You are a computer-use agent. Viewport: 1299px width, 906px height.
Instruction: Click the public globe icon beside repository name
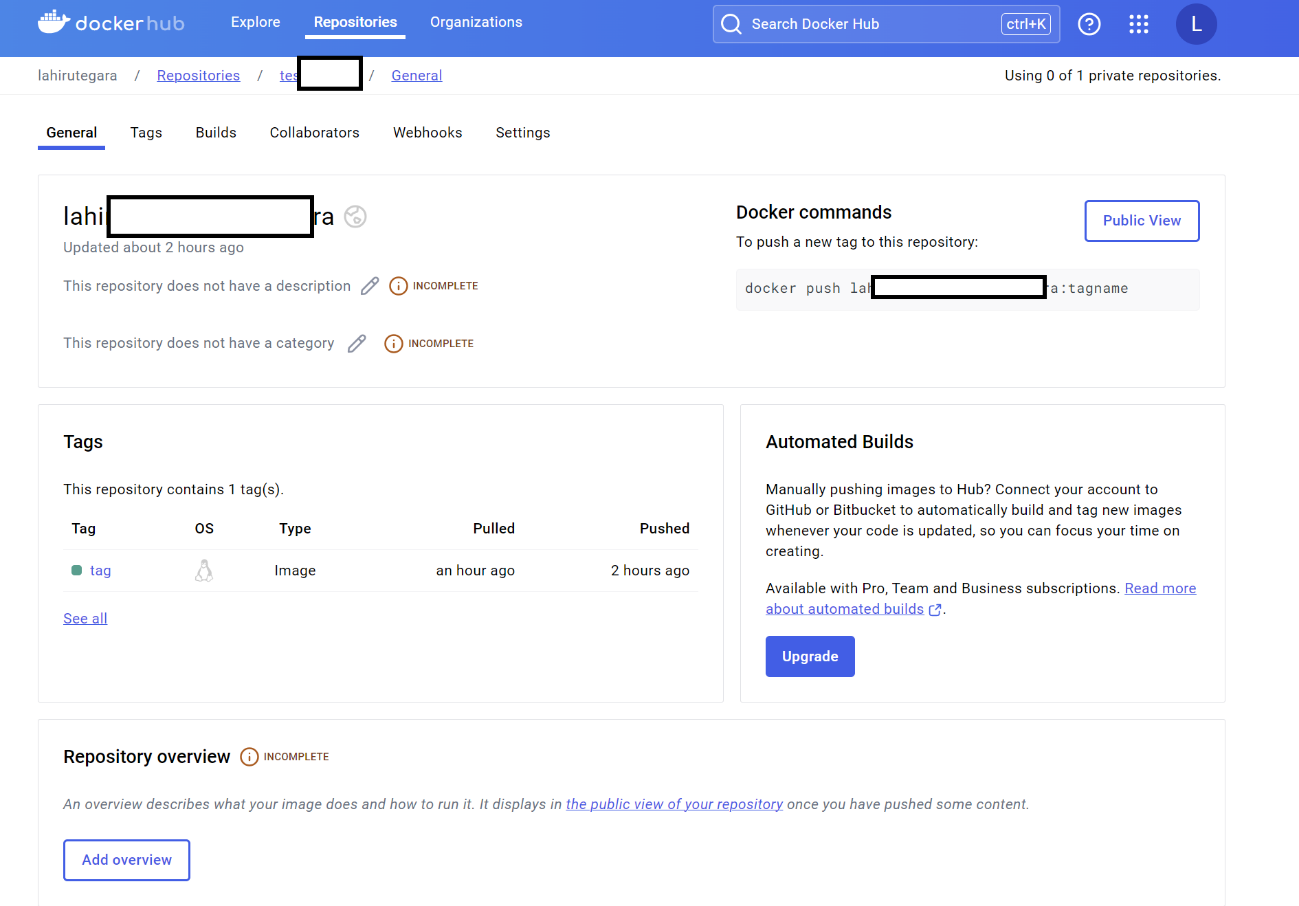(355, 216)
